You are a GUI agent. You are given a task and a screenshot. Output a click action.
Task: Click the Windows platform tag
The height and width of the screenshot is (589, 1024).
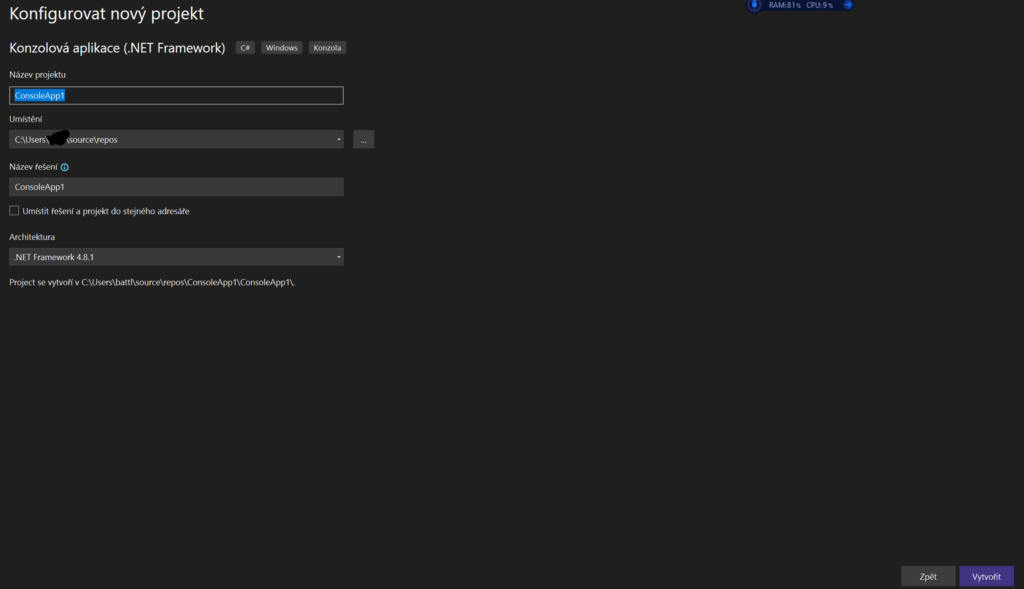pos(282,48)
